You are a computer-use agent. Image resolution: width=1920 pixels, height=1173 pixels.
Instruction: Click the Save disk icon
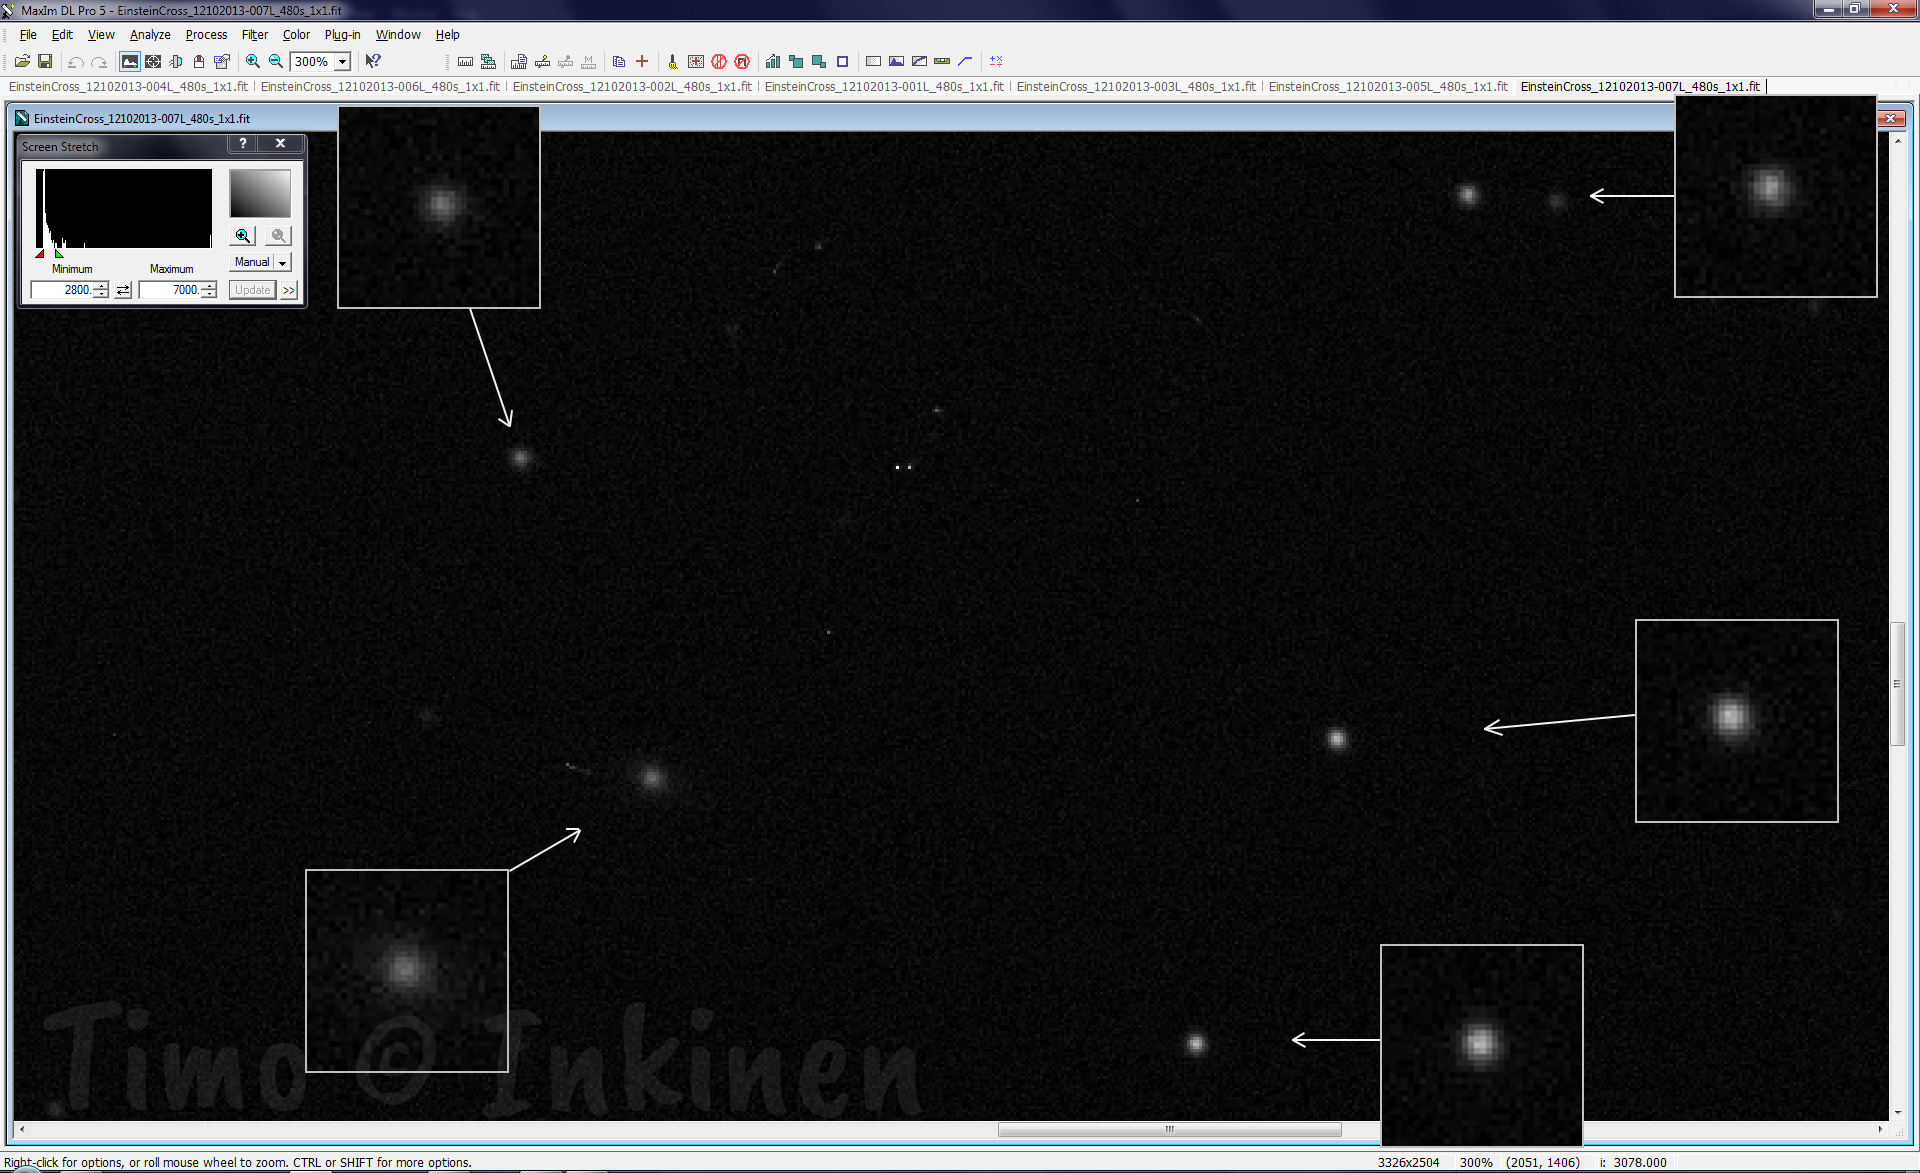click(45, 61)
